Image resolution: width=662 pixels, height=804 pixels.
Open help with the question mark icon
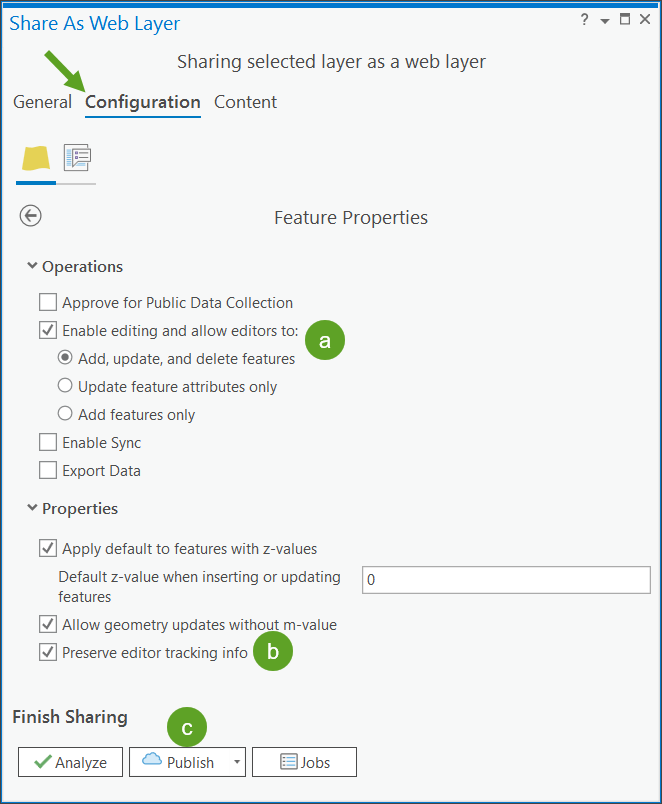pos(584,19)
